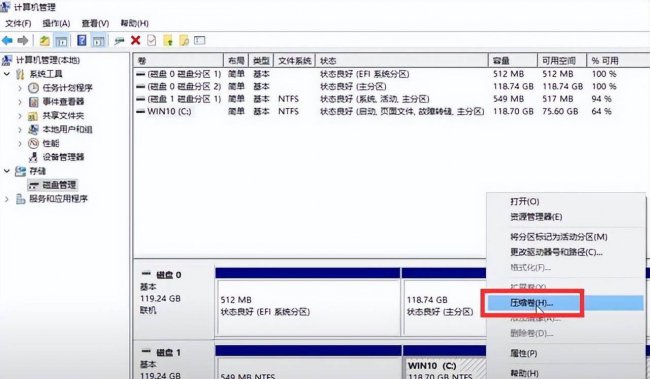Open the 操作(A) menu
Viewport: 650px width, 379px height.
point(56,23)
